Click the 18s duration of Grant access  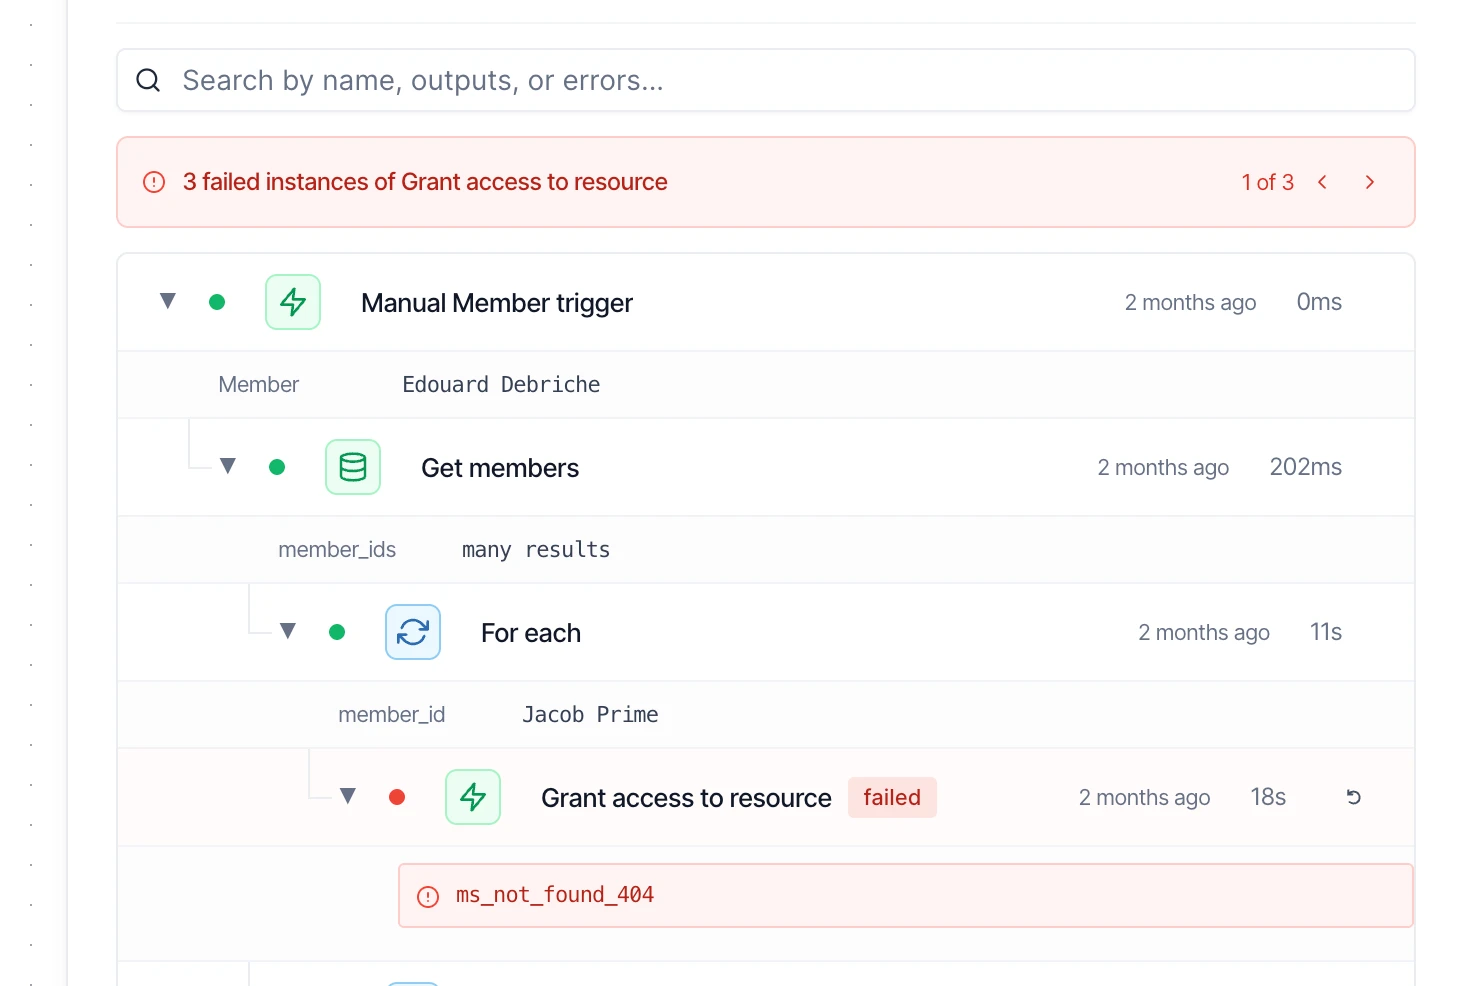click(x=1268, y=797)
